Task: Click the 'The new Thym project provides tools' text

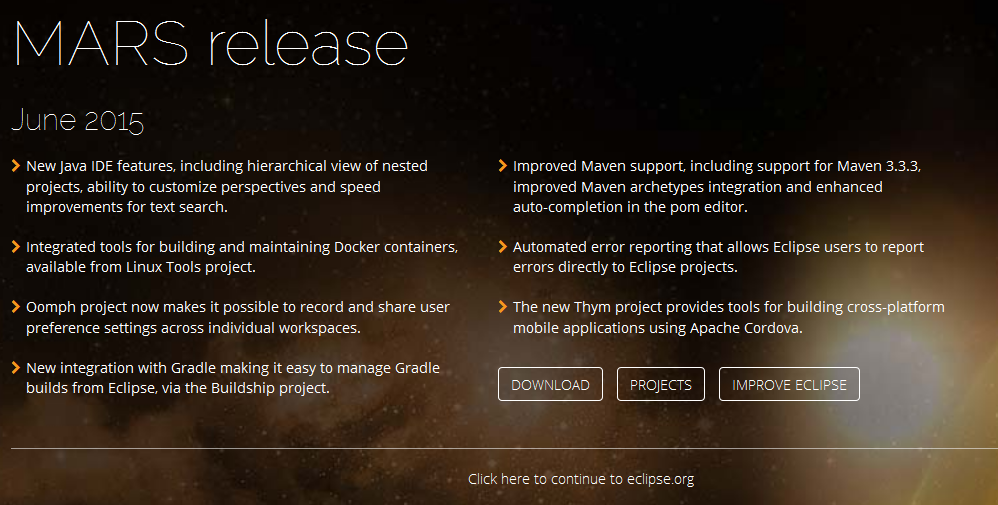Action: [729, 317]
